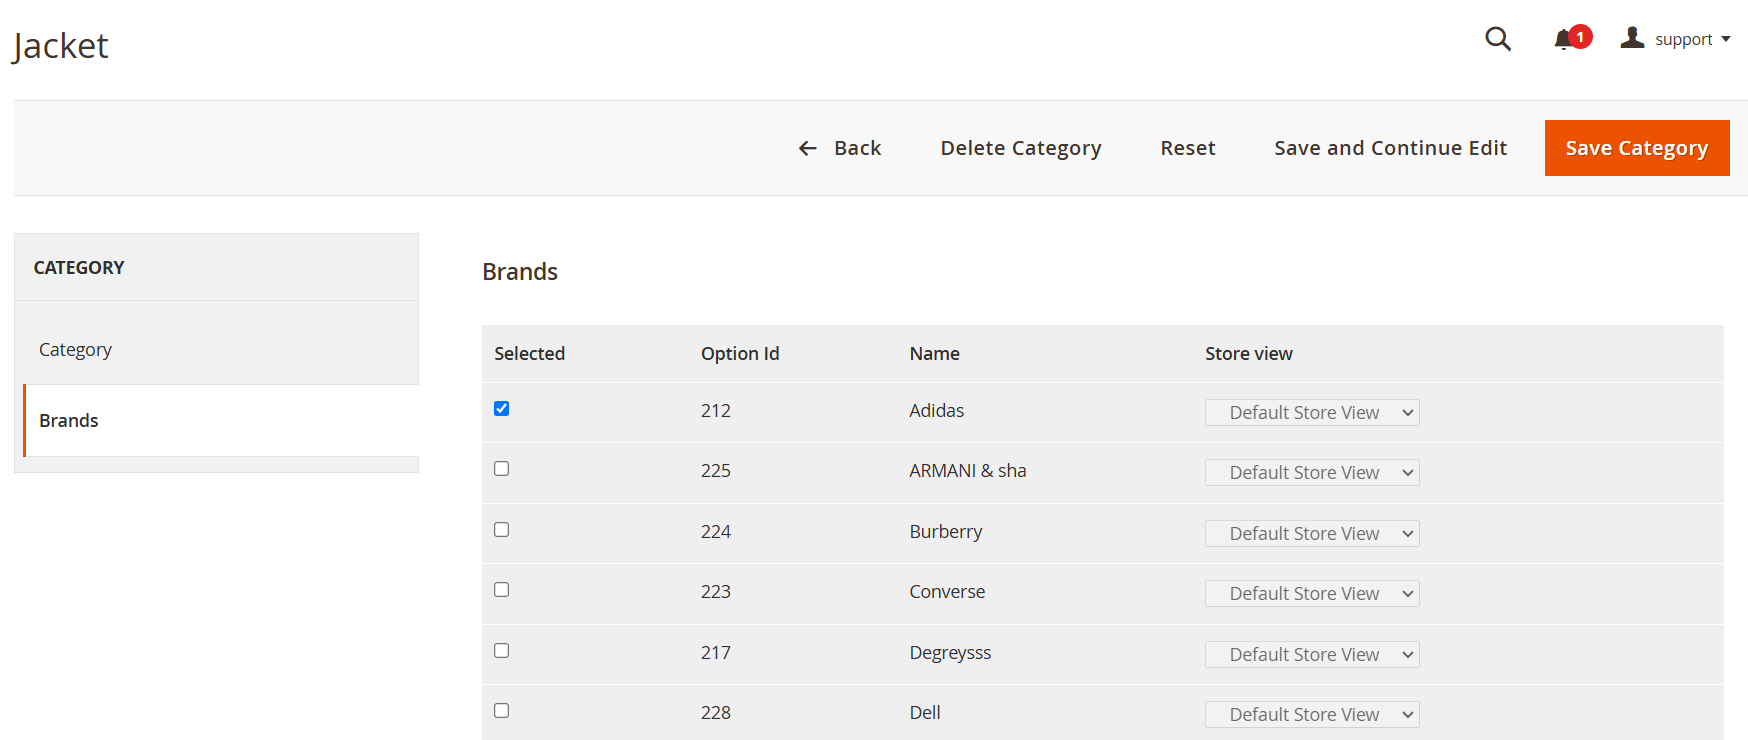Click option id 223 cell
The height and width of the screenshot is (740, 1748).
[716, 592]
